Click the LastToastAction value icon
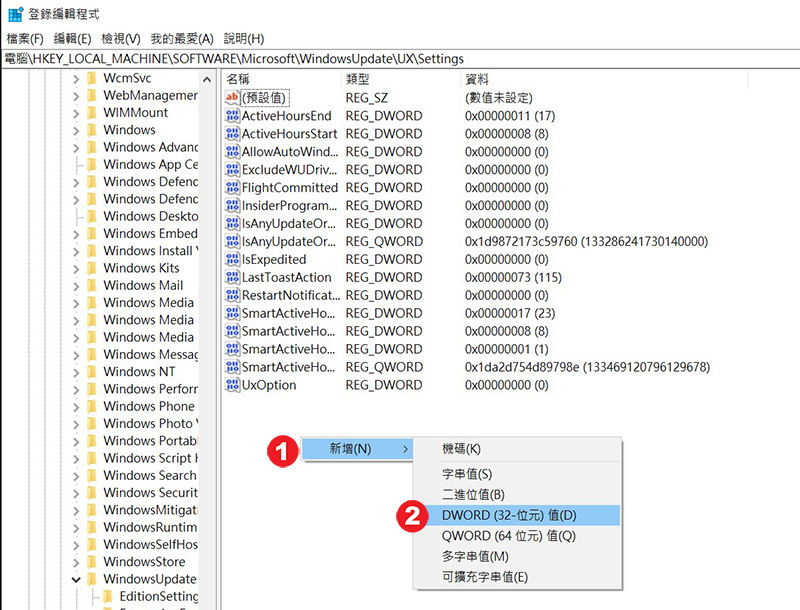800x610 pixels. 232,277
